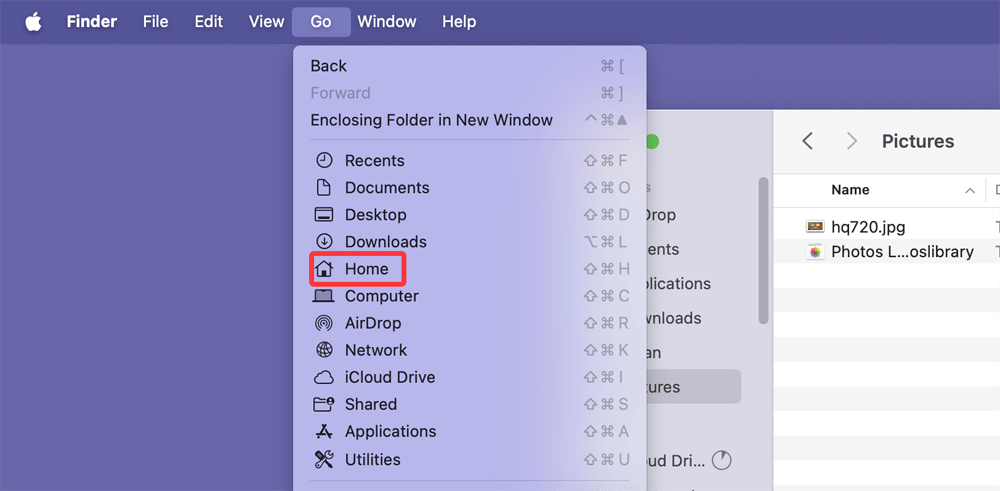Open the Apple menu
The image size is (1000, 491).
point(33,22)
